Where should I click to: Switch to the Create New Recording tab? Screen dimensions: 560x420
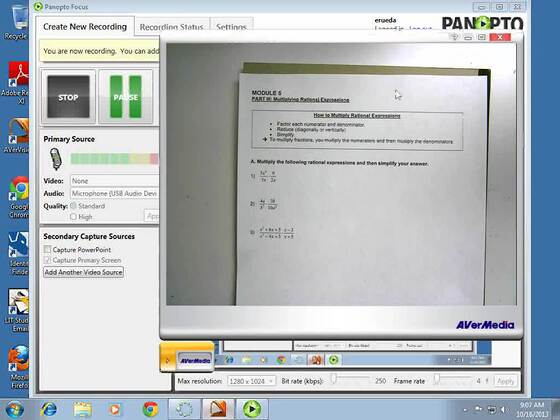tap(85, 27)
